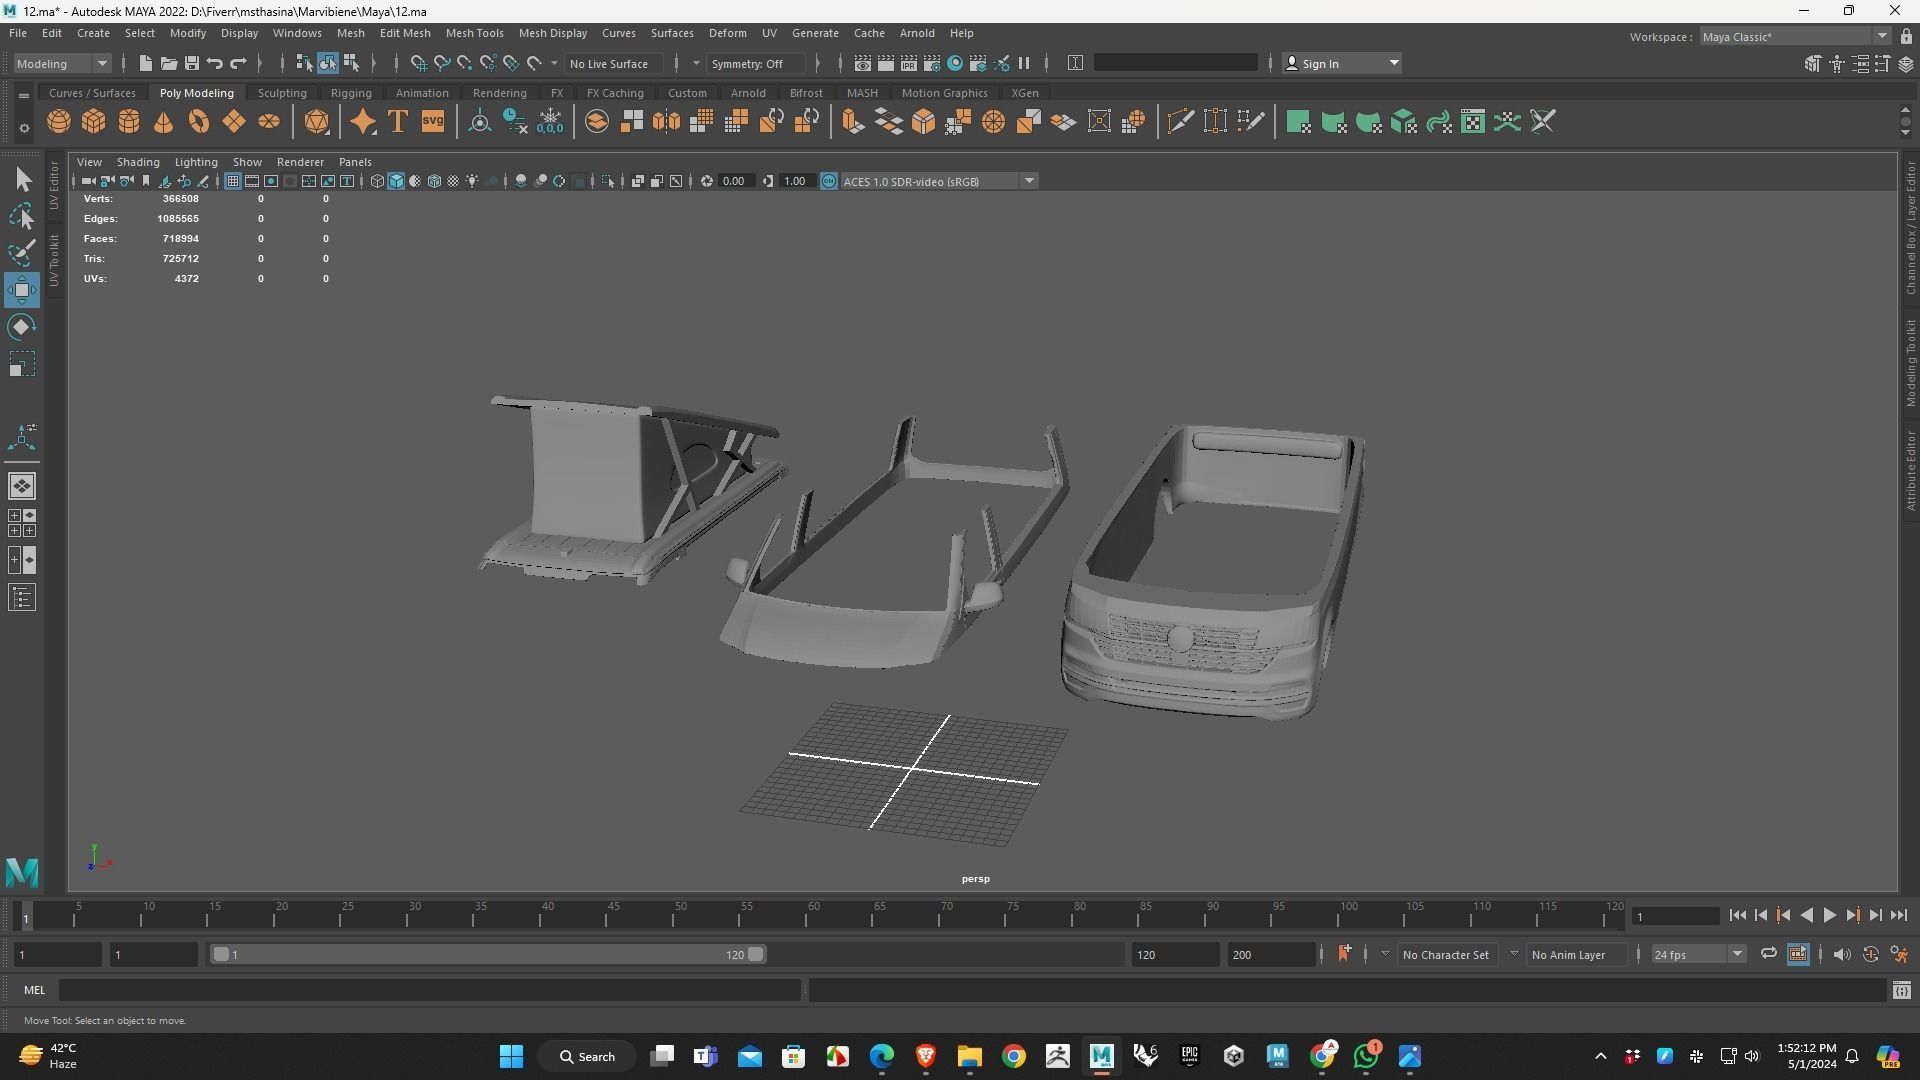
Task: Select the Polygon Sphere shelf icon
Action: tap(59, 122)
